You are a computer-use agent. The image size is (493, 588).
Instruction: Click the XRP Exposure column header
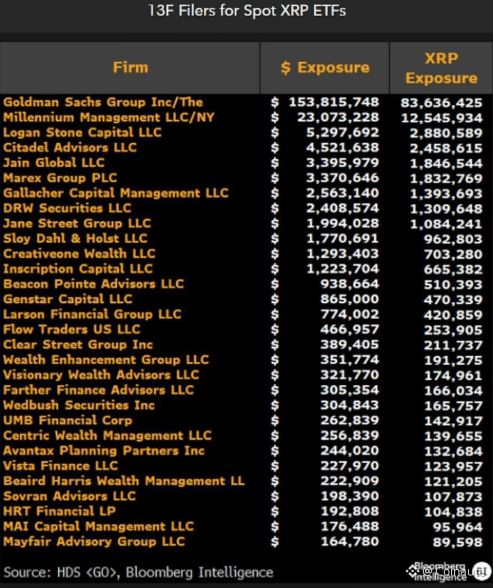pos(441,68)
